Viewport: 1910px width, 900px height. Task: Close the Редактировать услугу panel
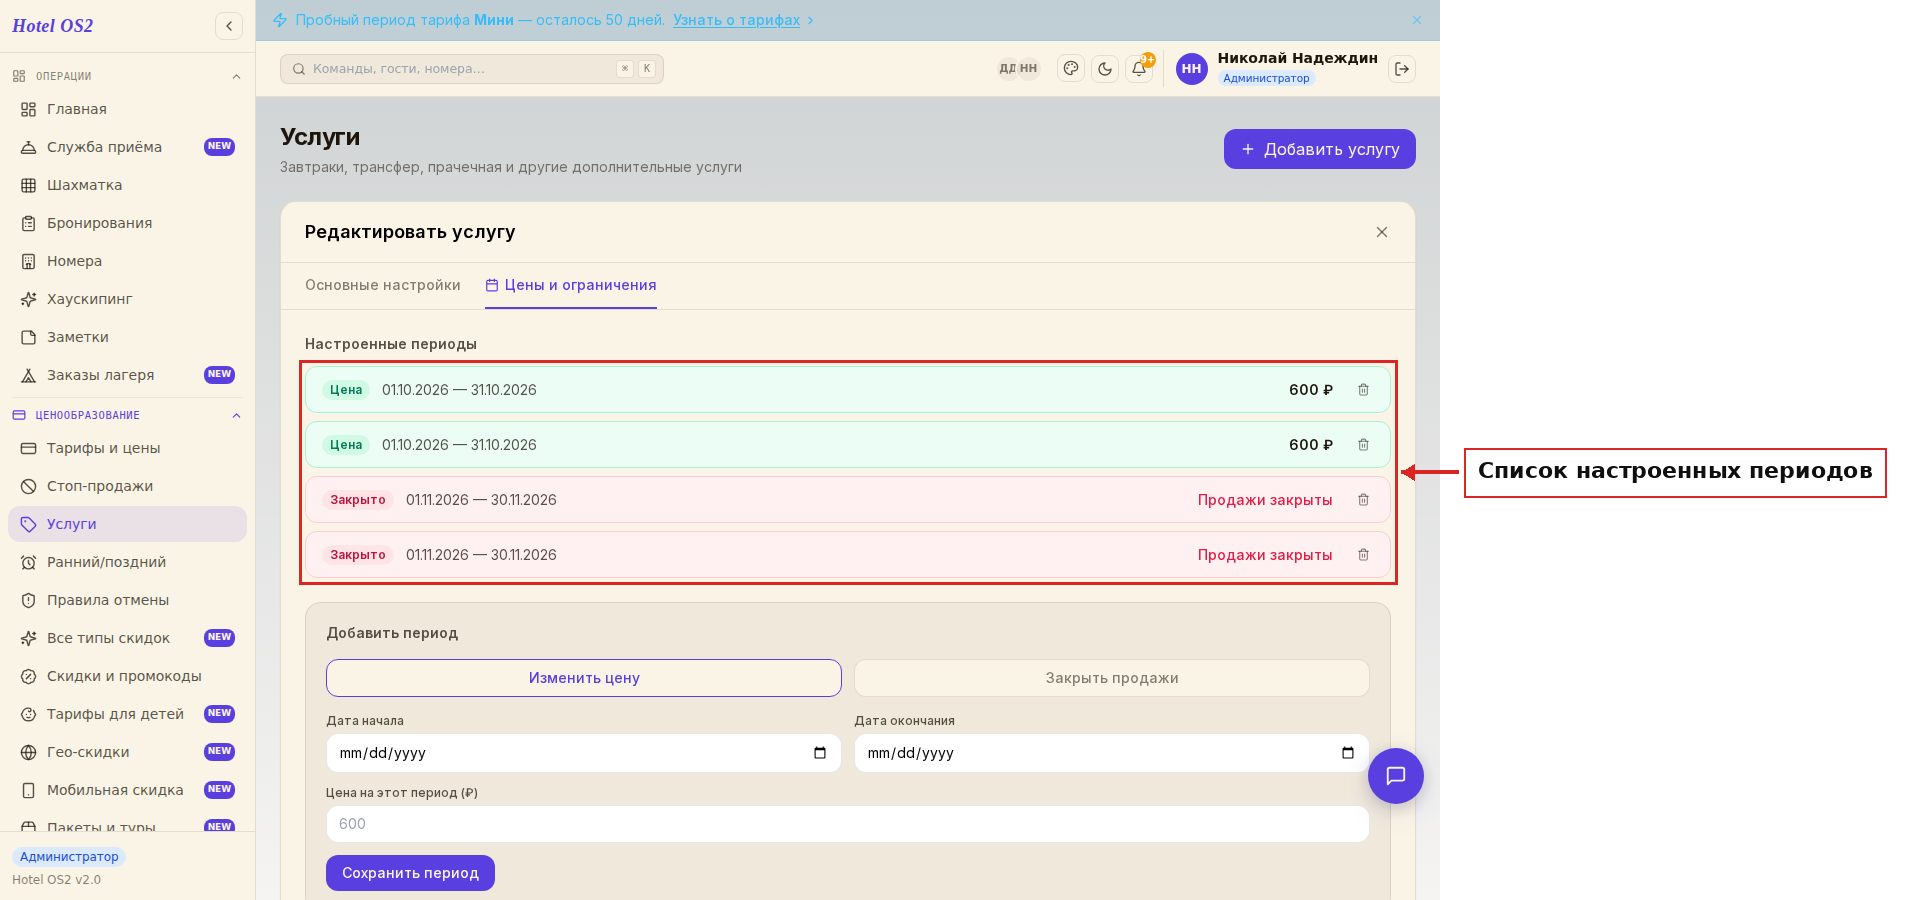[x=1382, y=232]
